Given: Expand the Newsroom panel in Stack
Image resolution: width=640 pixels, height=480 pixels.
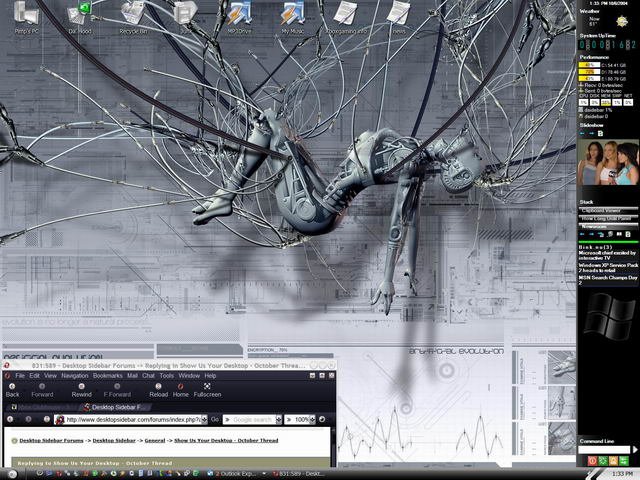Looking at the screenshot, I should (607, 226).
